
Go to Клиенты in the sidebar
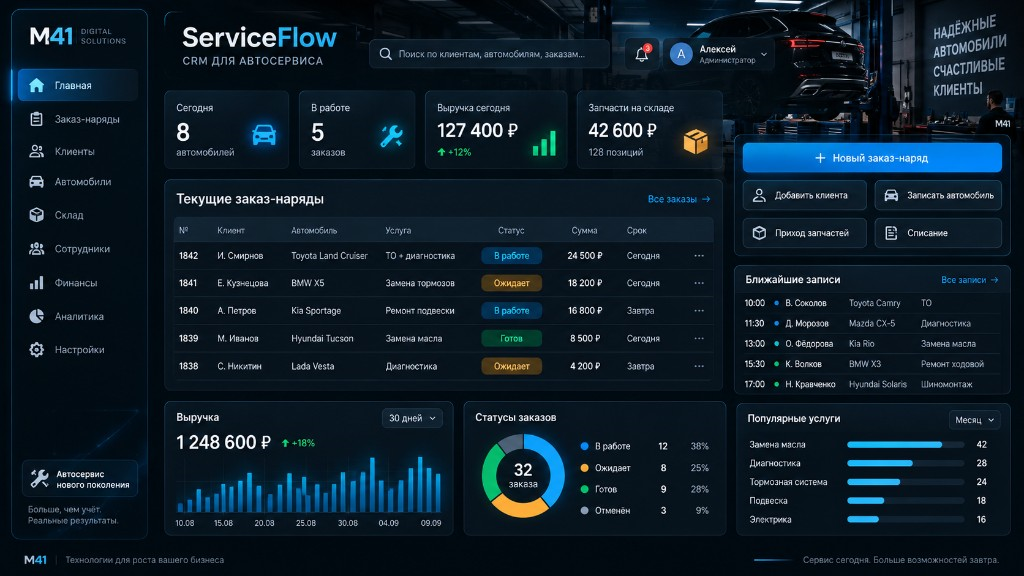78,152
